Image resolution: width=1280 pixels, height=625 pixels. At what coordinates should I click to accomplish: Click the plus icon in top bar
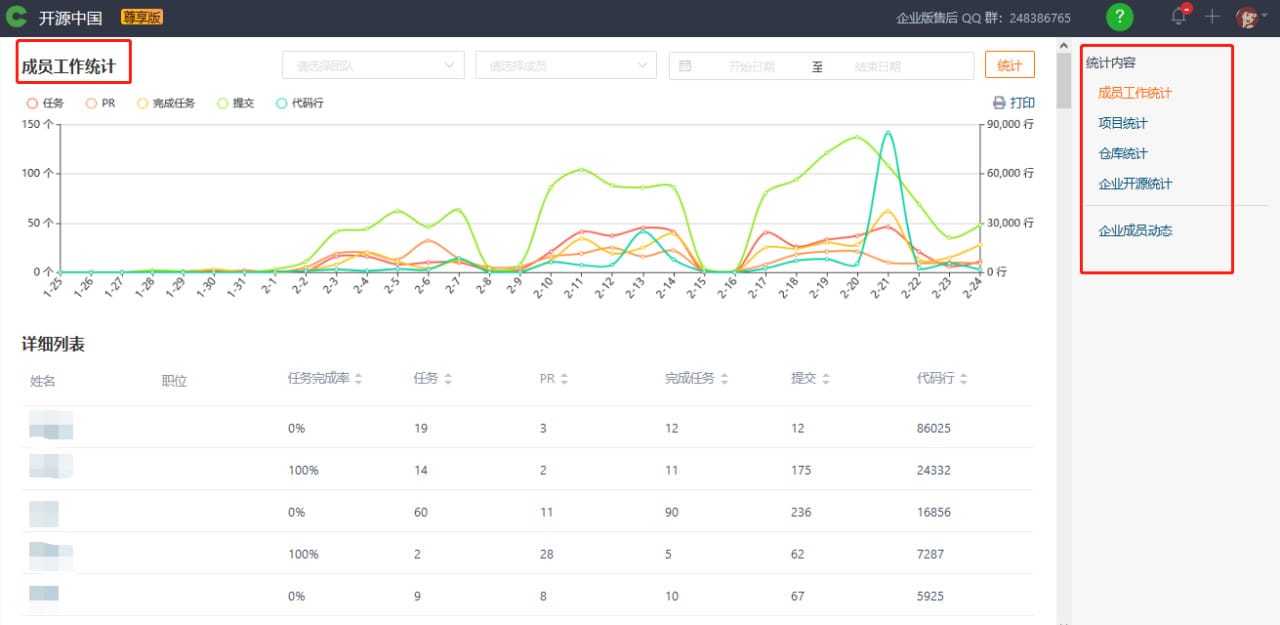1212,17
